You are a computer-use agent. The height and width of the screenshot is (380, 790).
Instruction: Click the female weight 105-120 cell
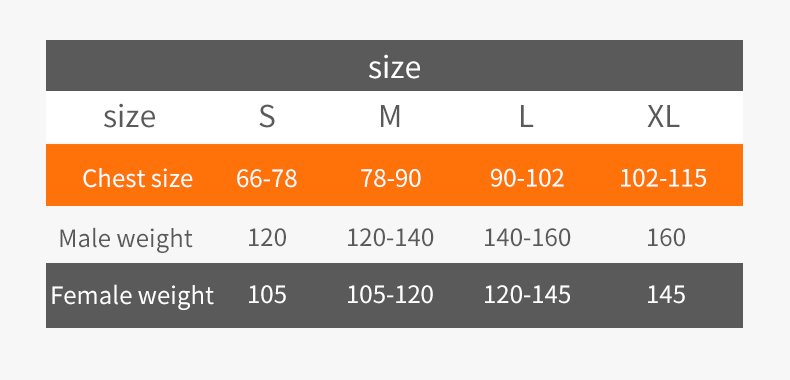(x=390, y=294)
